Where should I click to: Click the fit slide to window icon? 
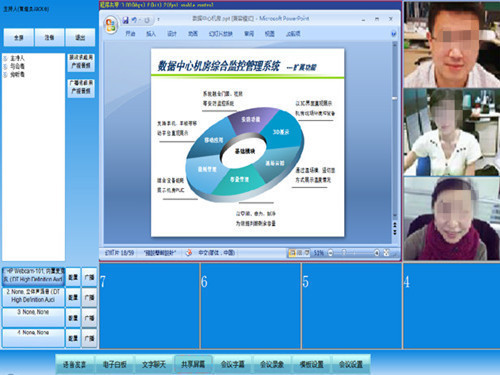[386, 253]
